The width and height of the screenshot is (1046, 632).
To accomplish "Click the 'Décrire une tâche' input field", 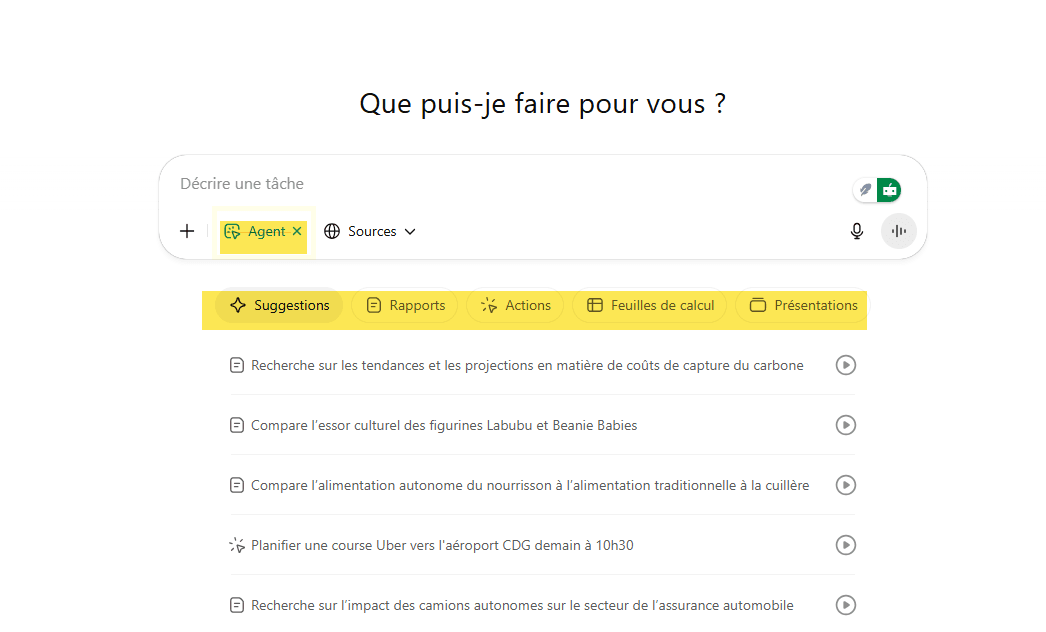I will (500, 184).
